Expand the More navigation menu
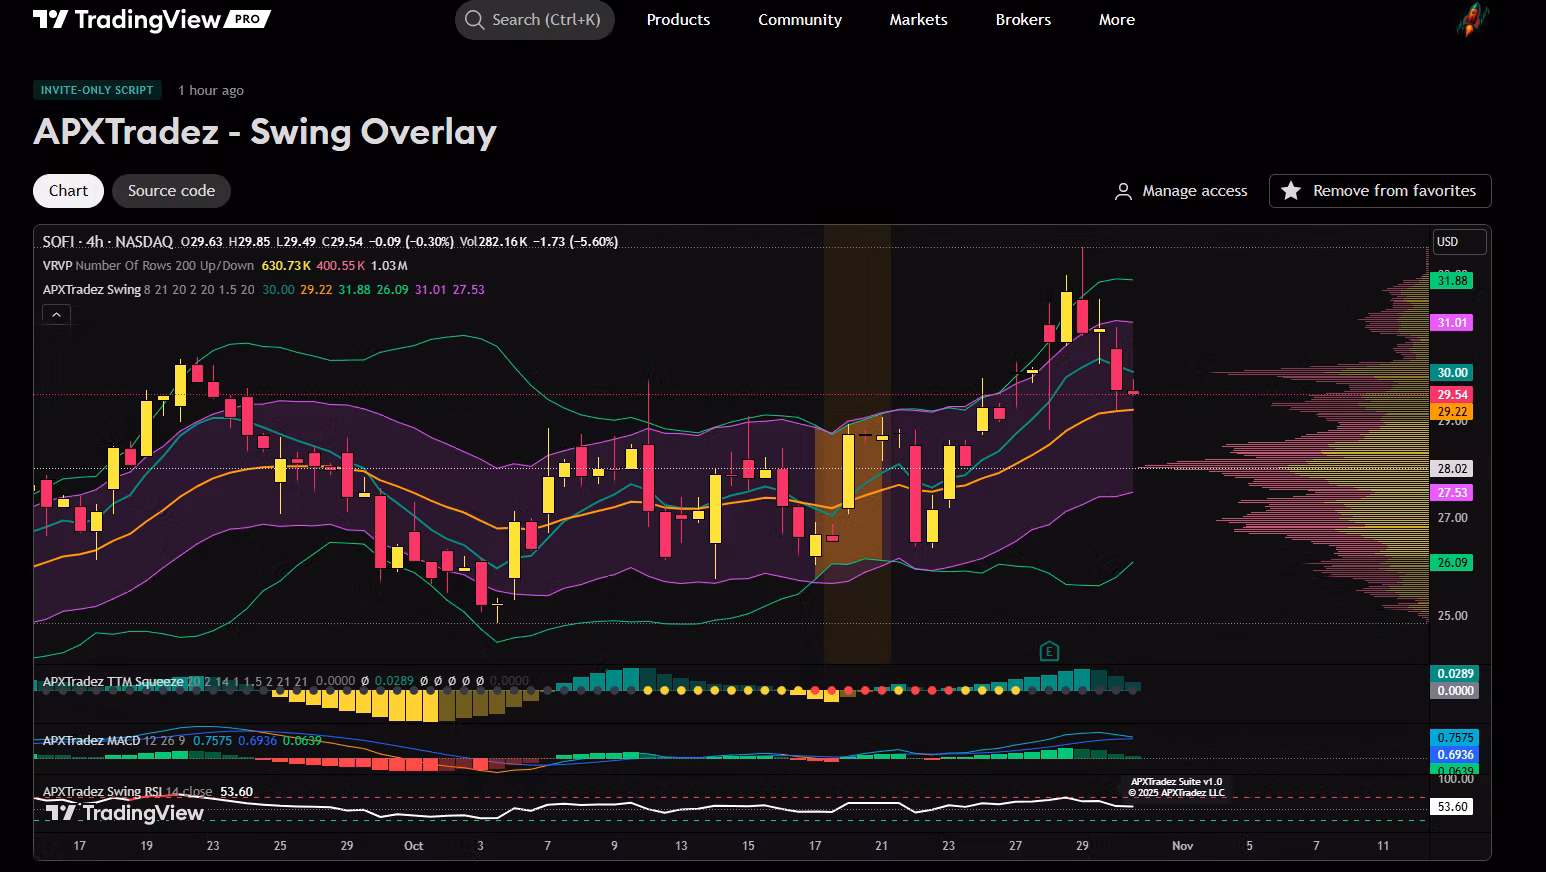1546x872 pixels. [x=1116, y=20]
